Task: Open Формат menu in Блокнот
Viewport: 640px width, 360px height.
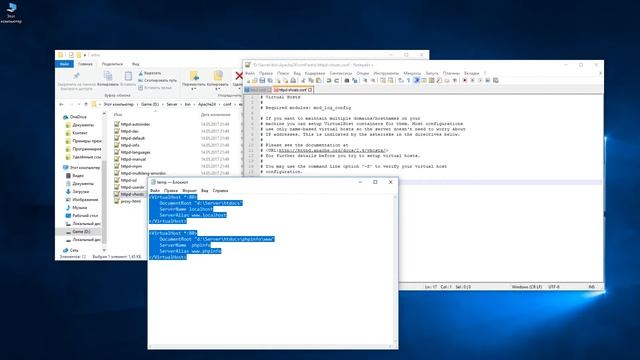Action: point(189,191)
